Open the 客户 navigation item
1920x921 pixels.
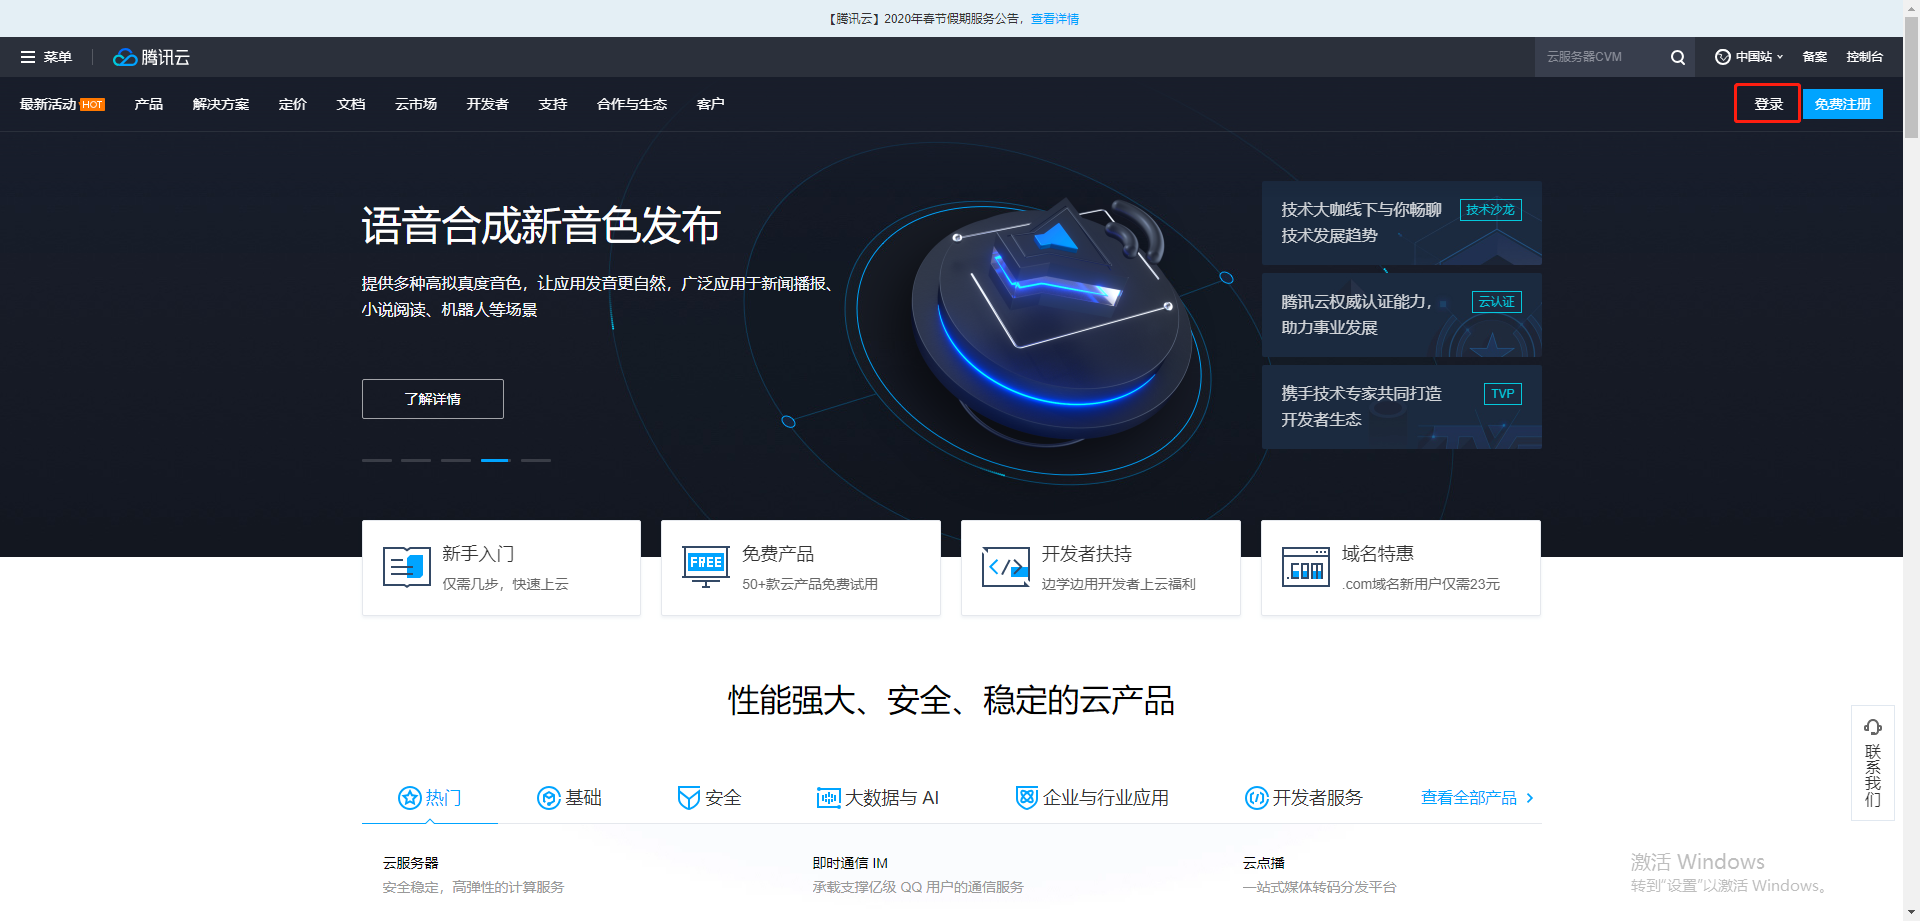tap(711, 104)
